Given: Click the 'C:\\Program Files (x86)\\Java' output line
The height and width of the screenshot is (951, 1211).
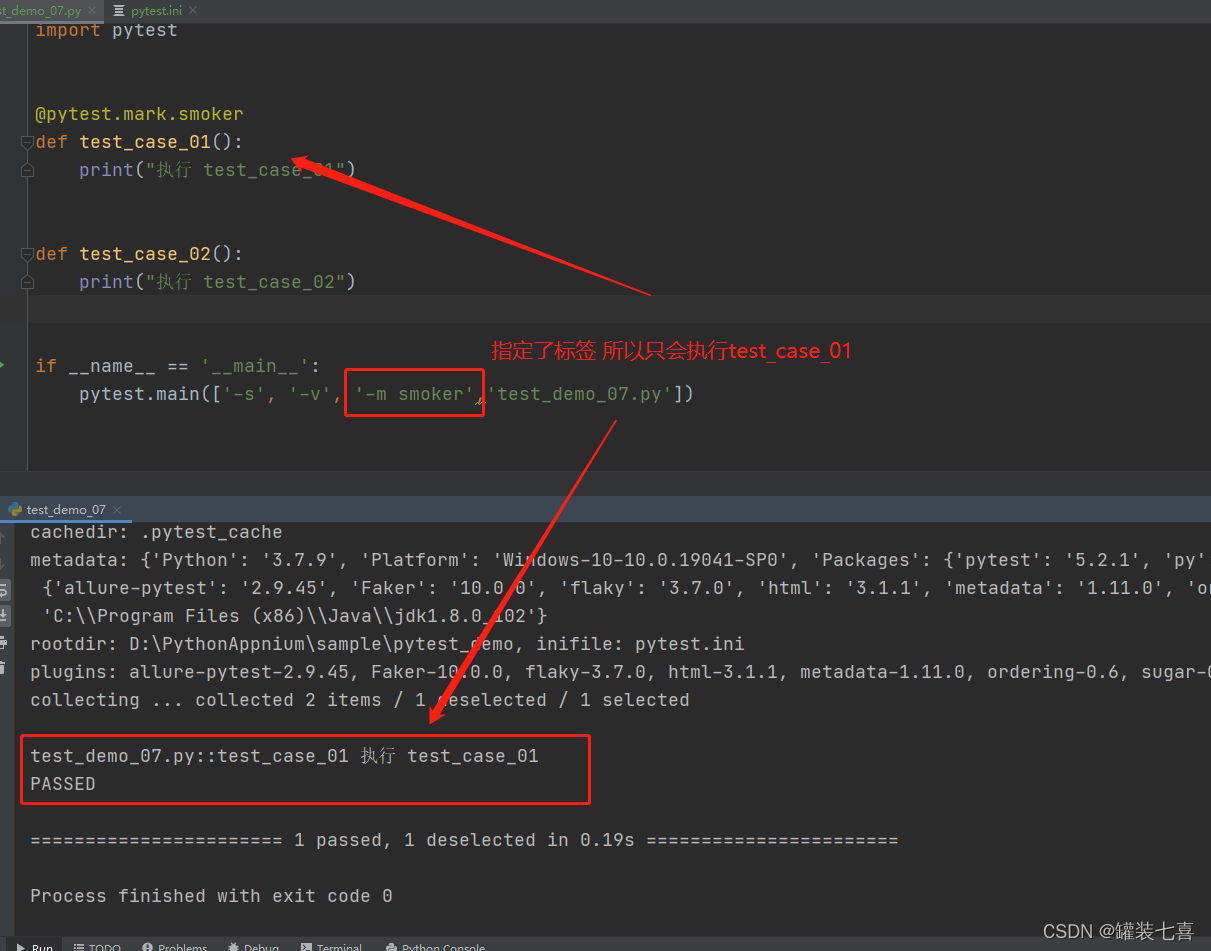Looking at the screenshot, I should pos(294,616).
